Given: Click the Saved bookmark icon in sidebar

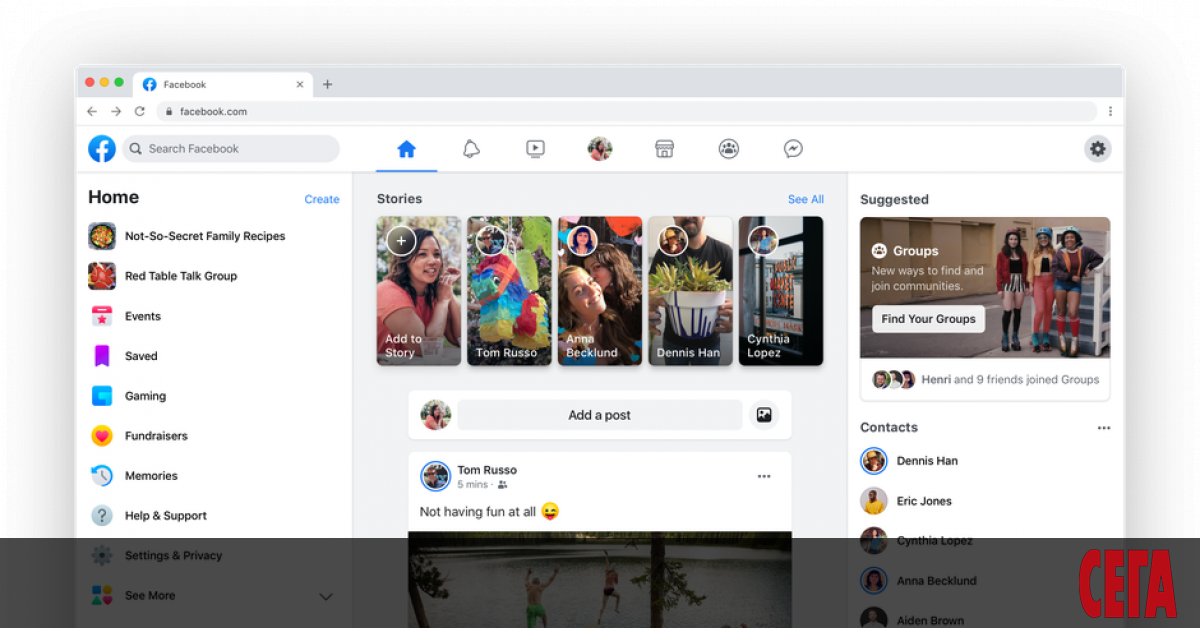Looking at the screenshot, I should [x=102, y=356].
